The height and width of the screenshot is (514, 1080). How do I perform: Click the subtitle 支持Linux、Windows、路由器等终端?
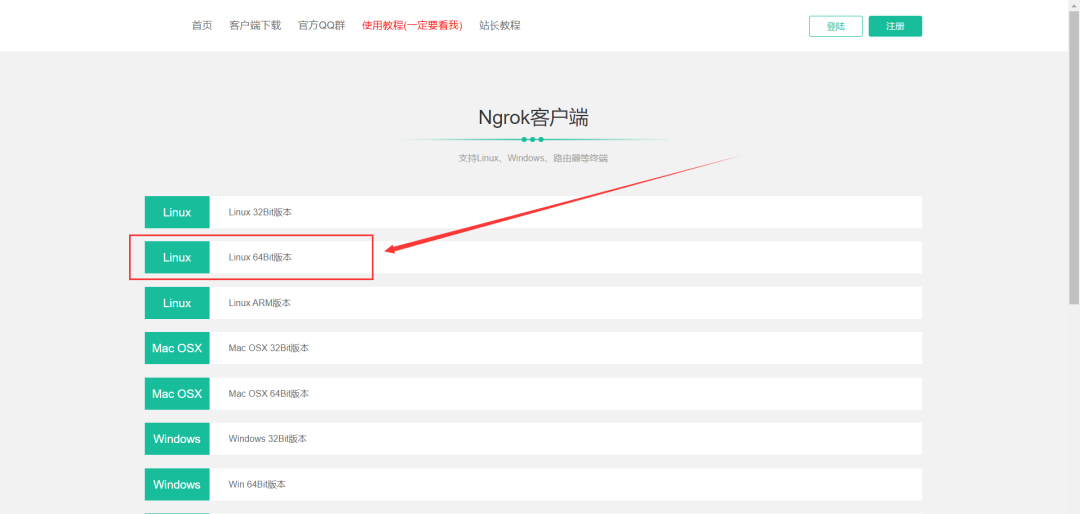pyautogui.click(x=533, y=158)
